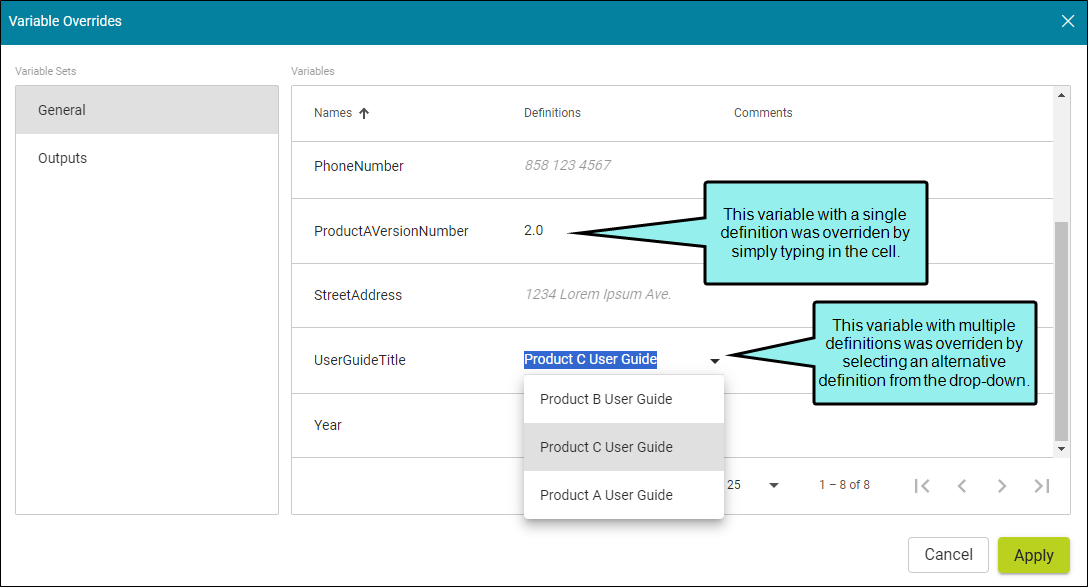
Task: Click the Cancel button
Action: (x=948, y=554)
